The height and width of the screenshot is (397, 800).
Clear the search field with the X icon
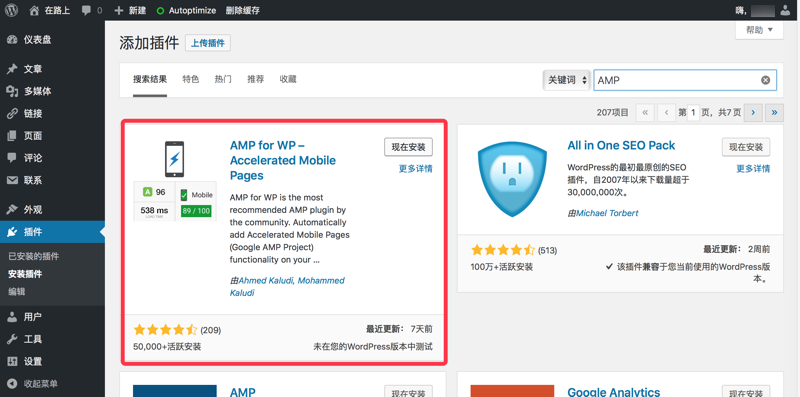pyautogui.click(x=765, y=80)
